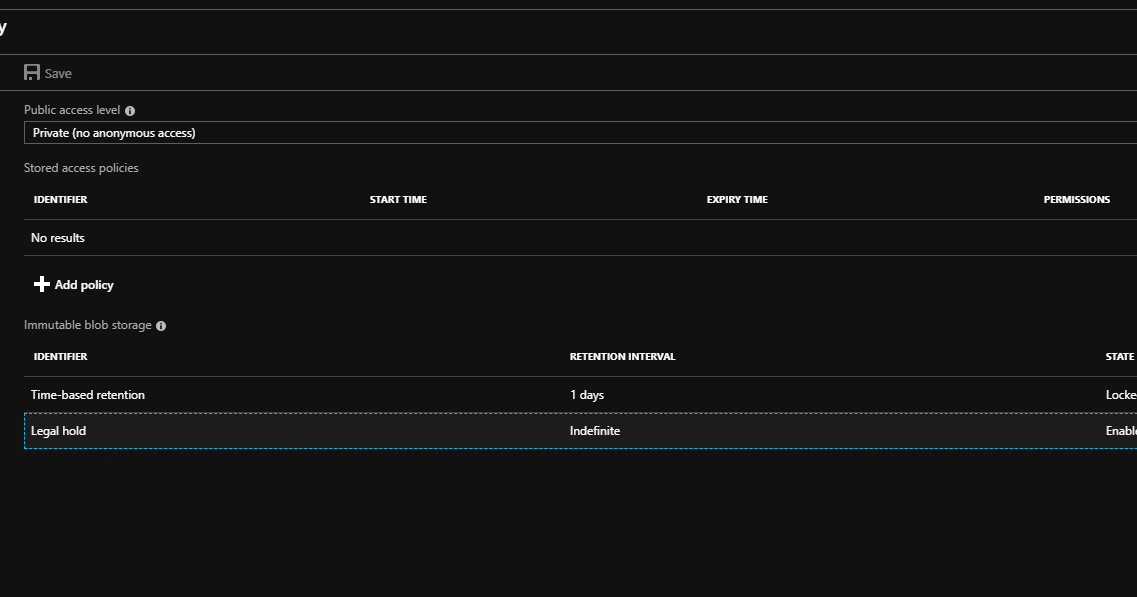
Task: Click the Identifier column header under Stored access policies
Action: tap(60, 199)
